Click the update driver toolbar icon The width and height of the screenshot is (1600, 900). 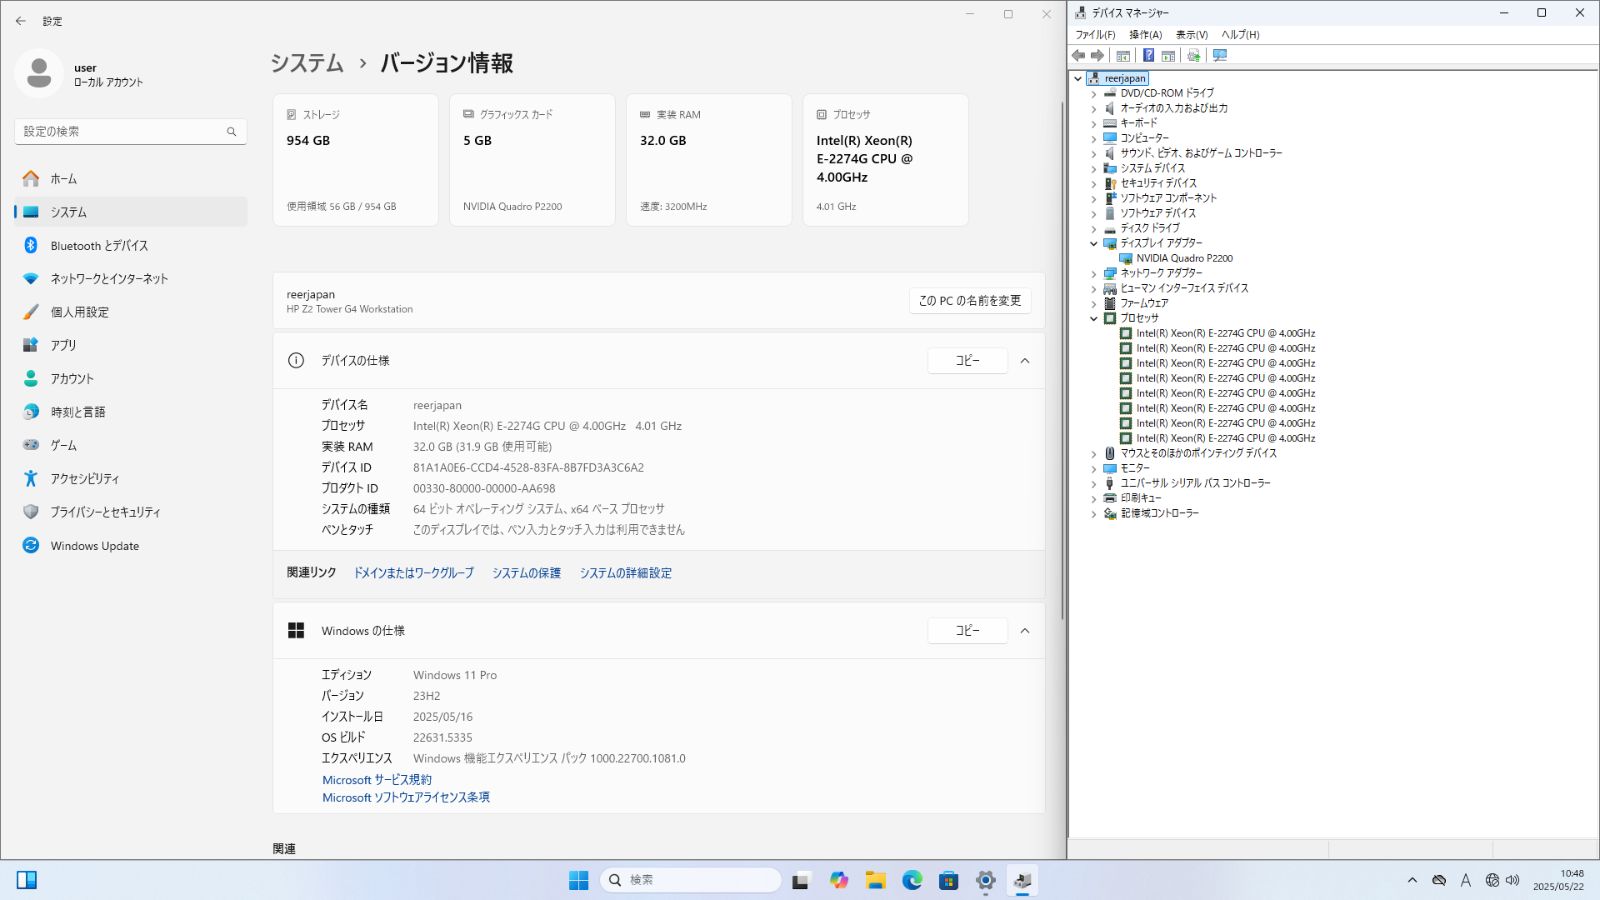tap(1193, 56)
